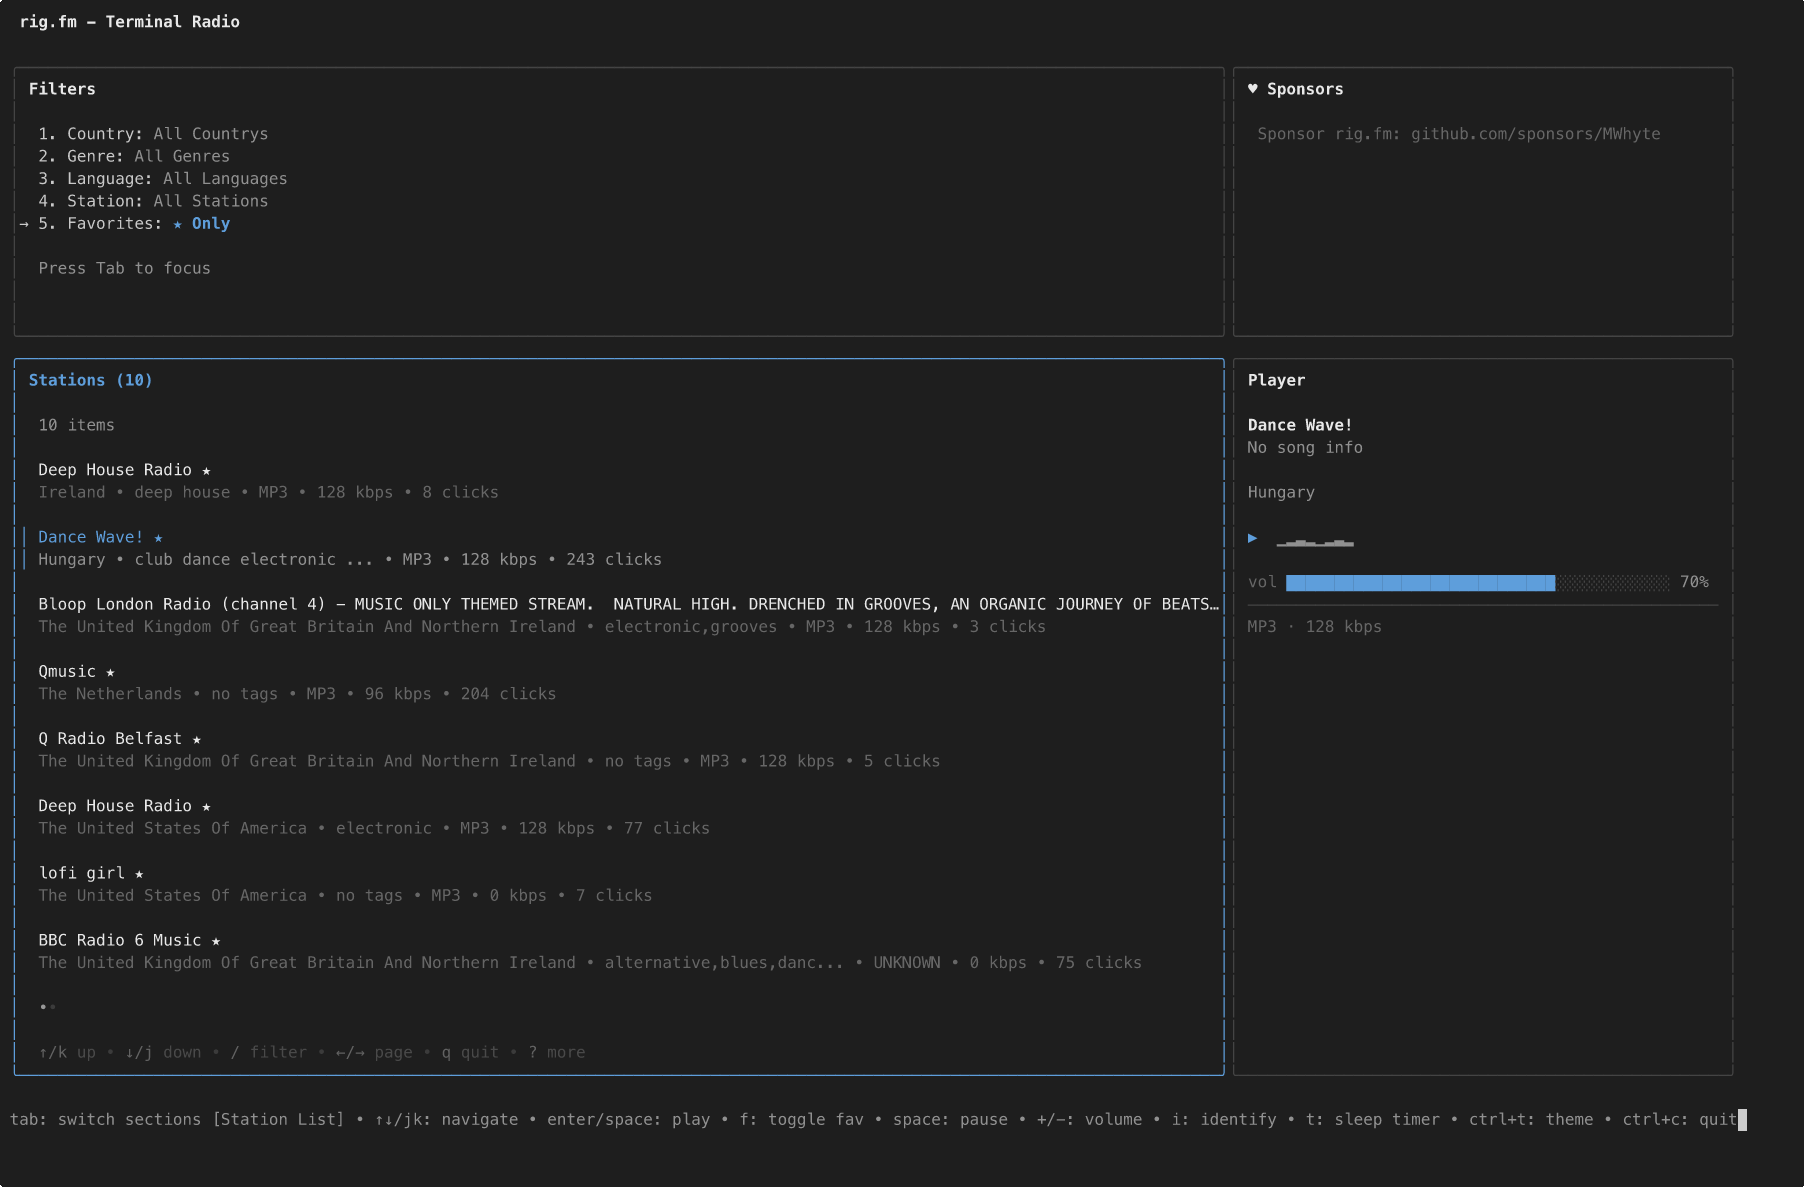Click 'The Netherlands' in the Qmusic details
Image resolution: width=1804 pixels, height=1187 pixels.
click(110, 694)
